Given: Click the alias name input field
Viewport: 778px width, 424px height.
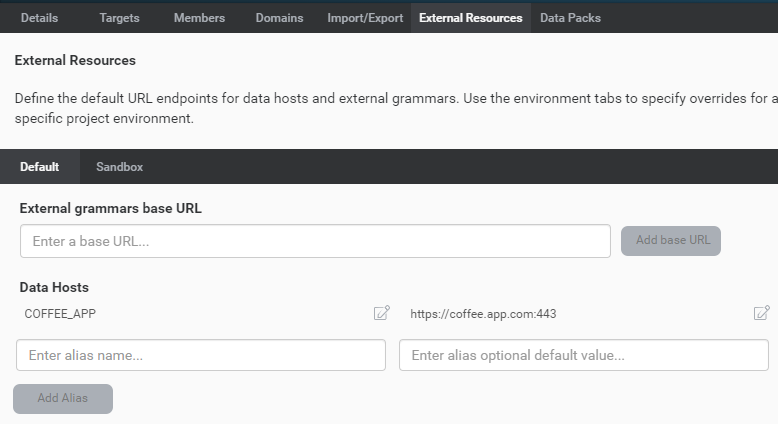Looking at the screenshot, I should point(201,355).
